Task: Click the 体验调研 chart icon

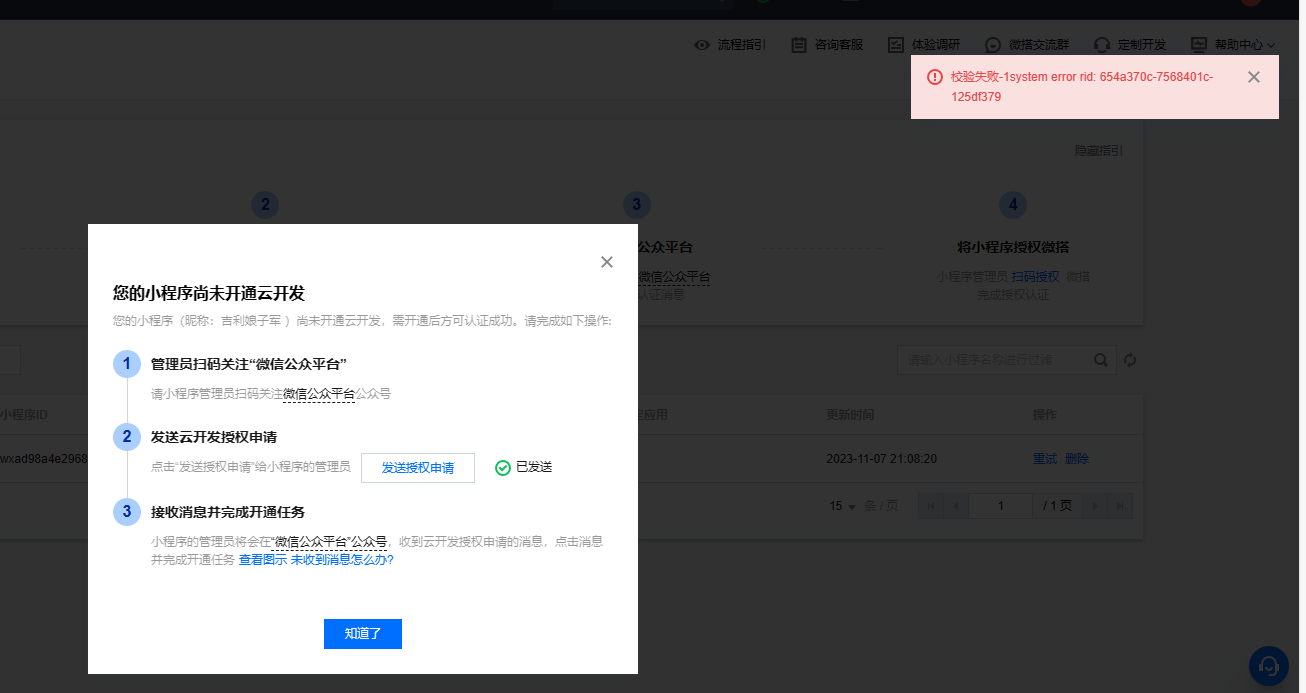Action: pos(896,45)
